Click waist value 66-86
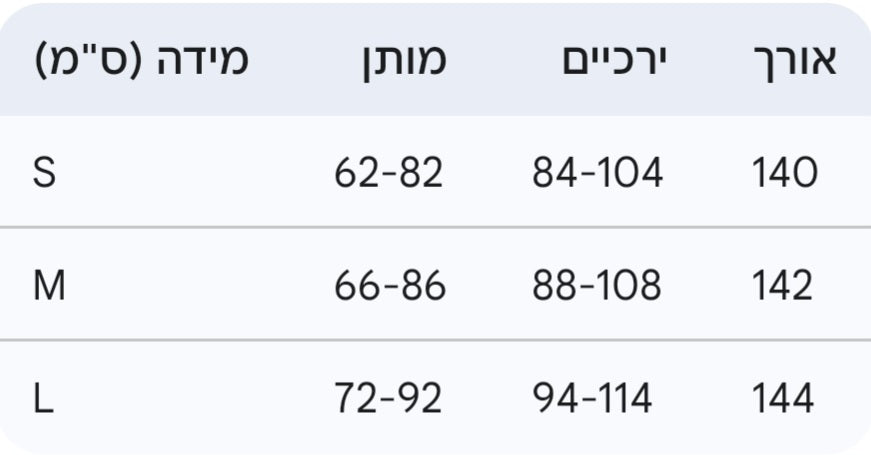 click(390, 287)
